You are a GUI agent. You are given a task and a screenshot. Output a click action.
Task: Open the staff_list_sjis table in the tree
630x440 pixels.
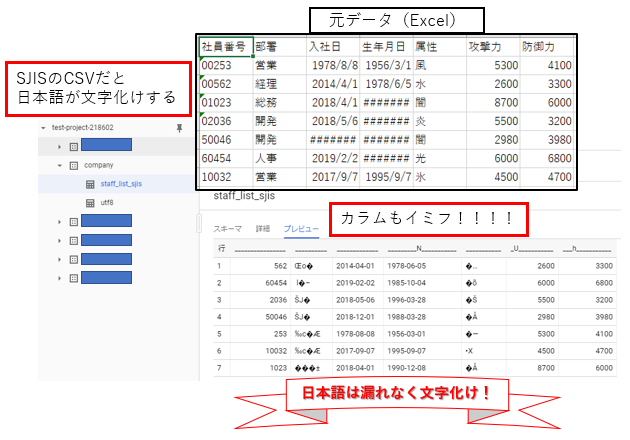click(121, 184)
